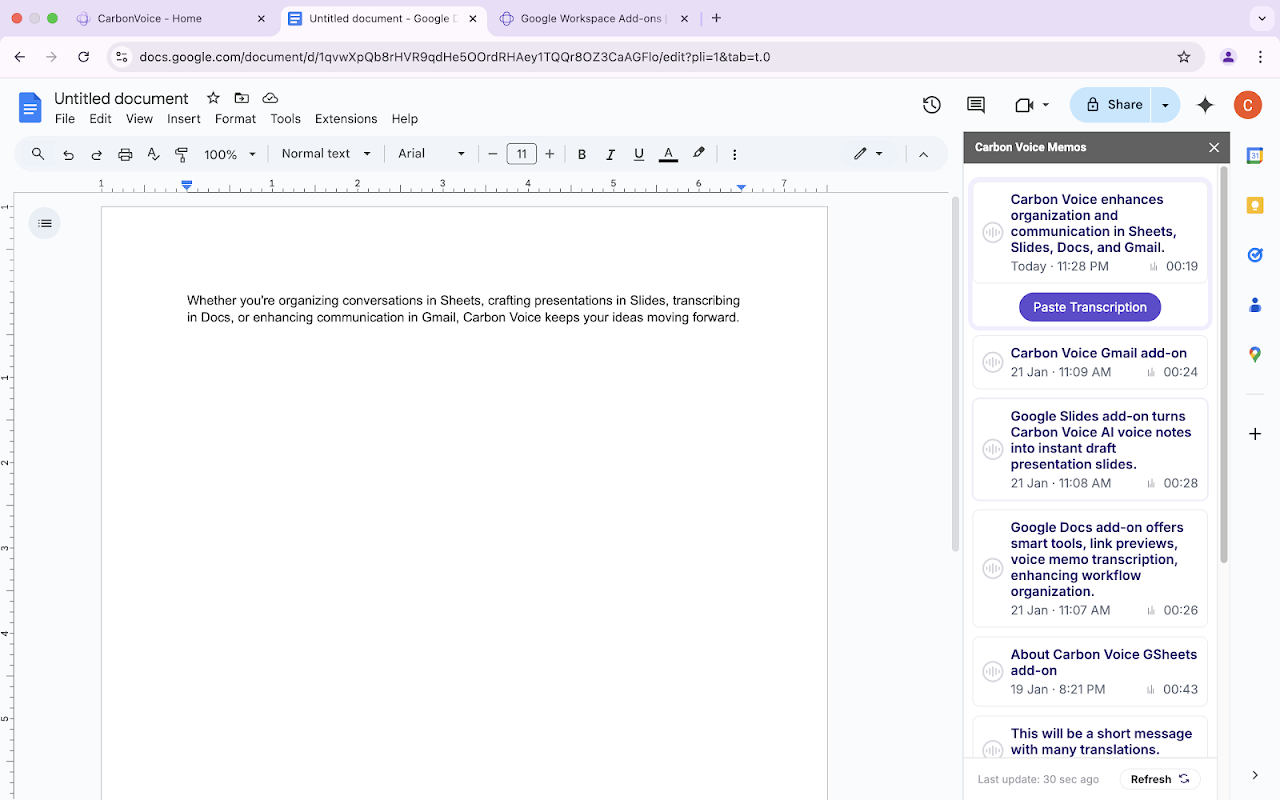The height and width of the screenshot is (800, 1280).
Task: Collapse the menus with the toolbar chevron
Action: click(x=923, y=154)
